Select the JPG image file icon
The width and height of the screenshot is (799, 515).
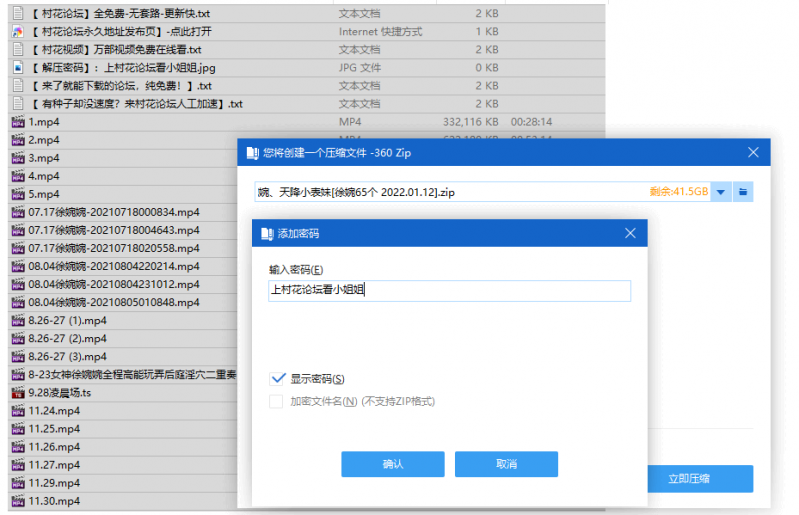pyautogui.click(x=17, y=68)
